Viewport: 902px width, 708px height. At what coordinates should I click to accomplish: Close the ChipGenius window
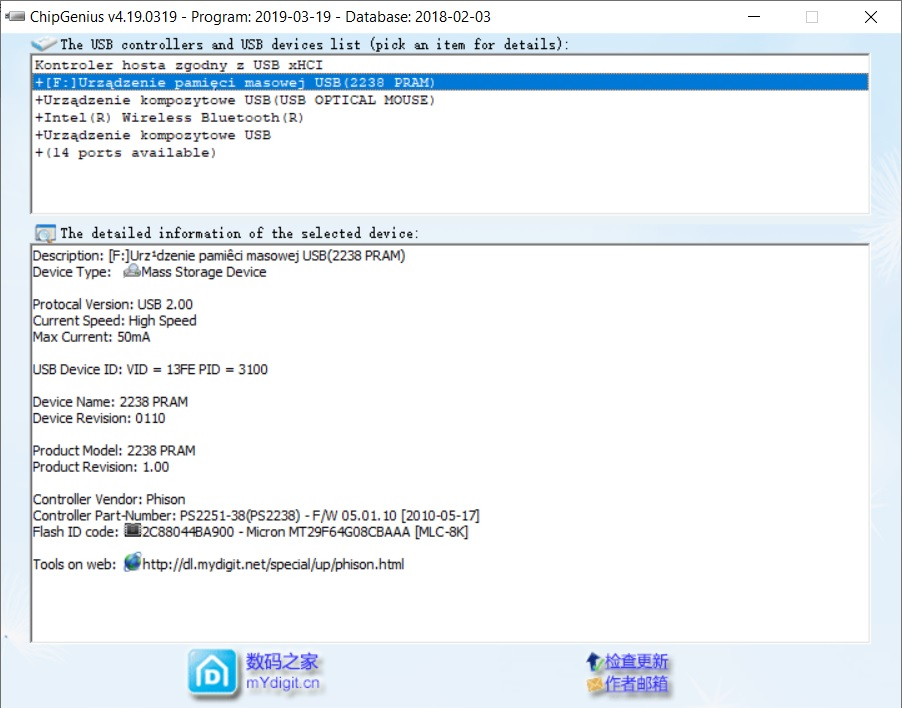(x=871, y=17)
